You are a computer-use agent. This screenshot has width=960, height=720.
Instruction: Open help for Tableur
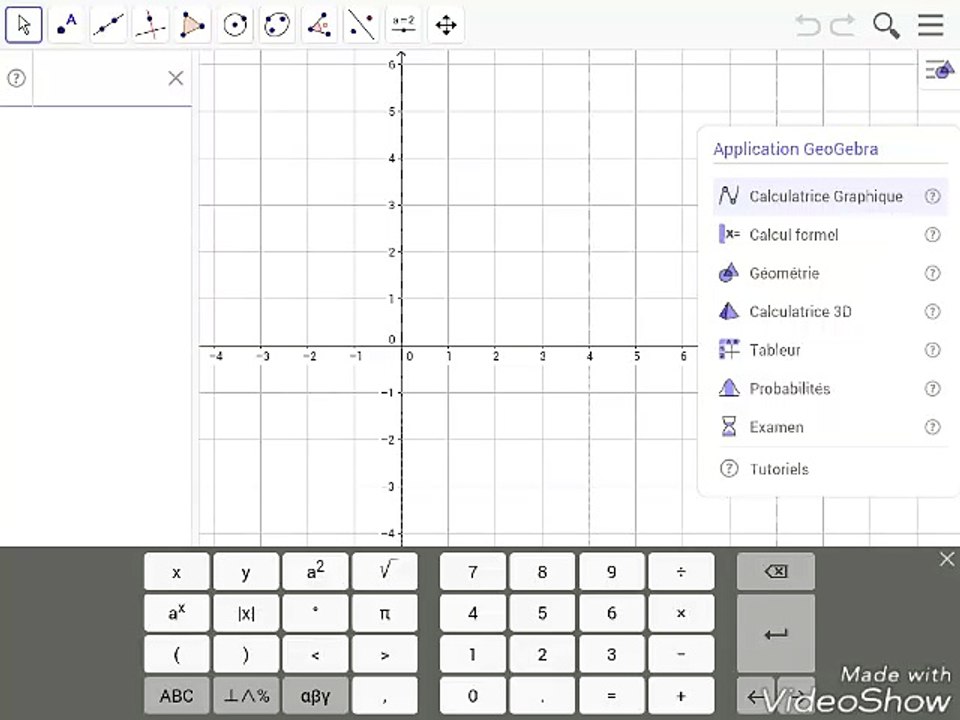coord(932,350)
